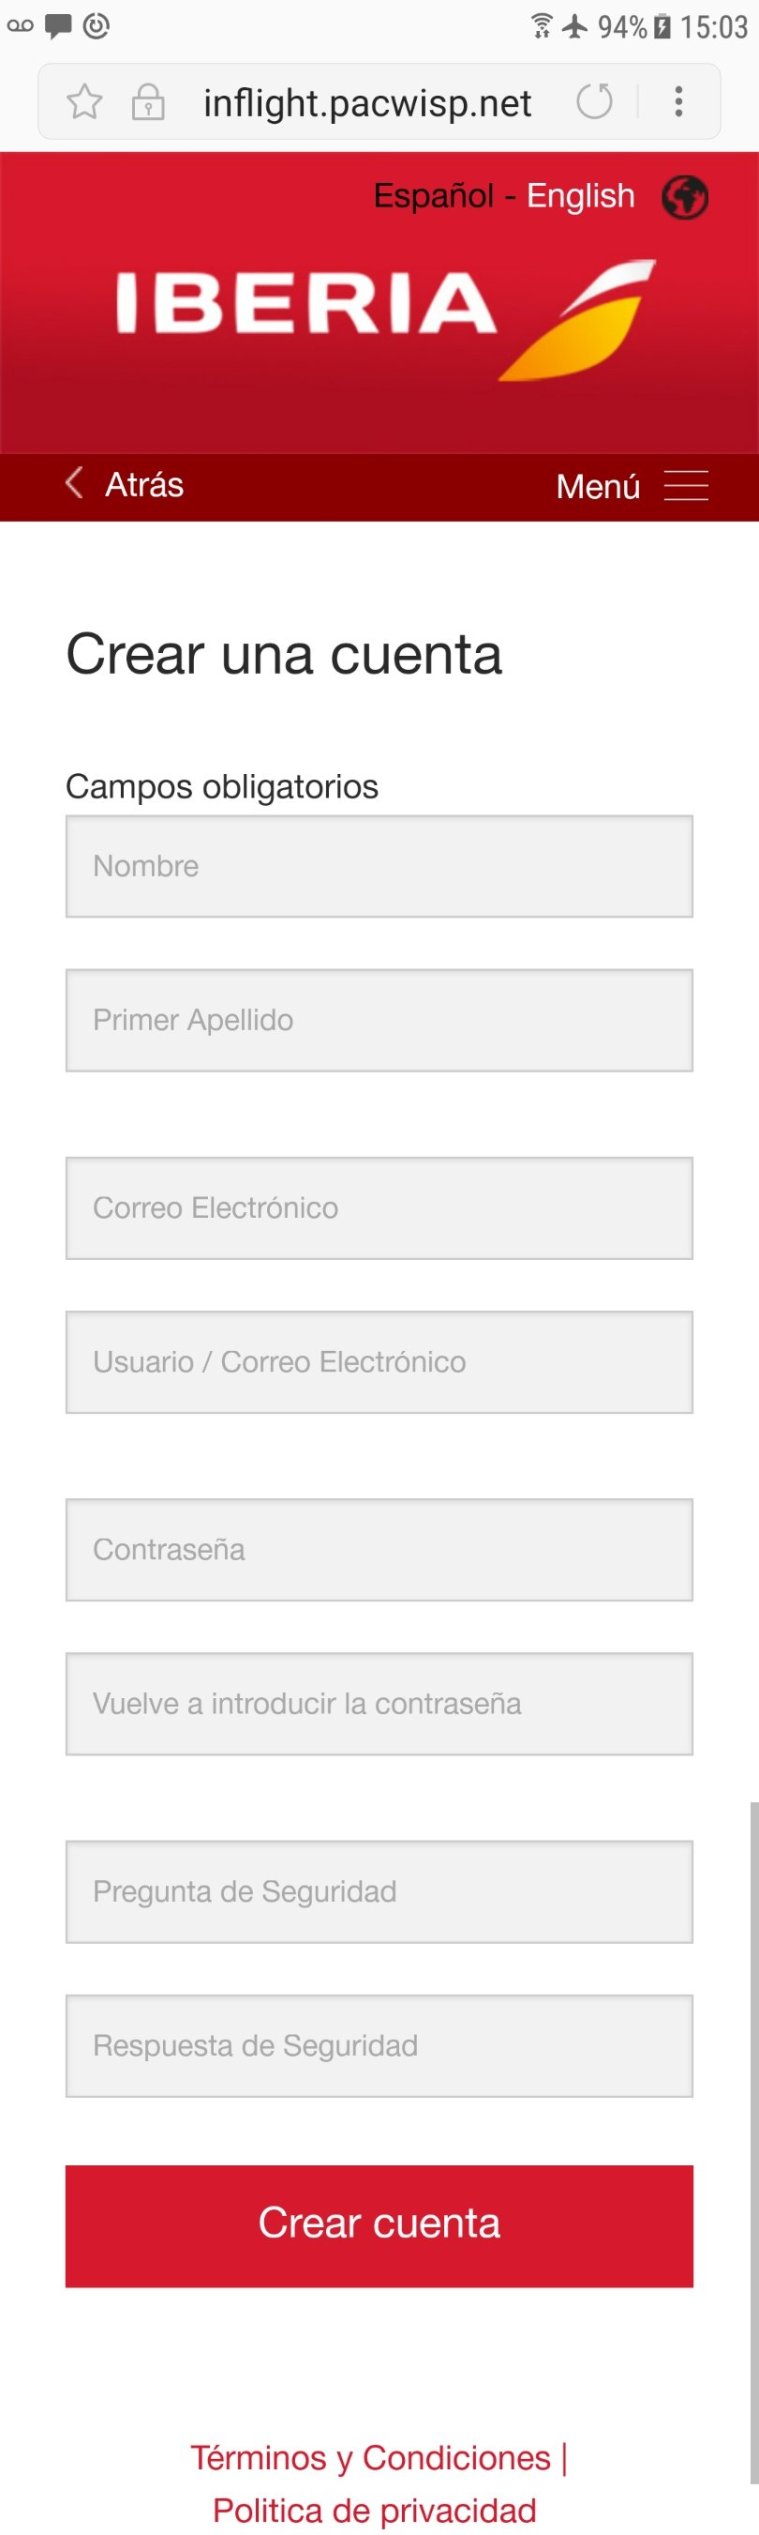The image size is (759, 2535).
Task: Tap the padlock site security icon
Action: click(x=148, y=102)
